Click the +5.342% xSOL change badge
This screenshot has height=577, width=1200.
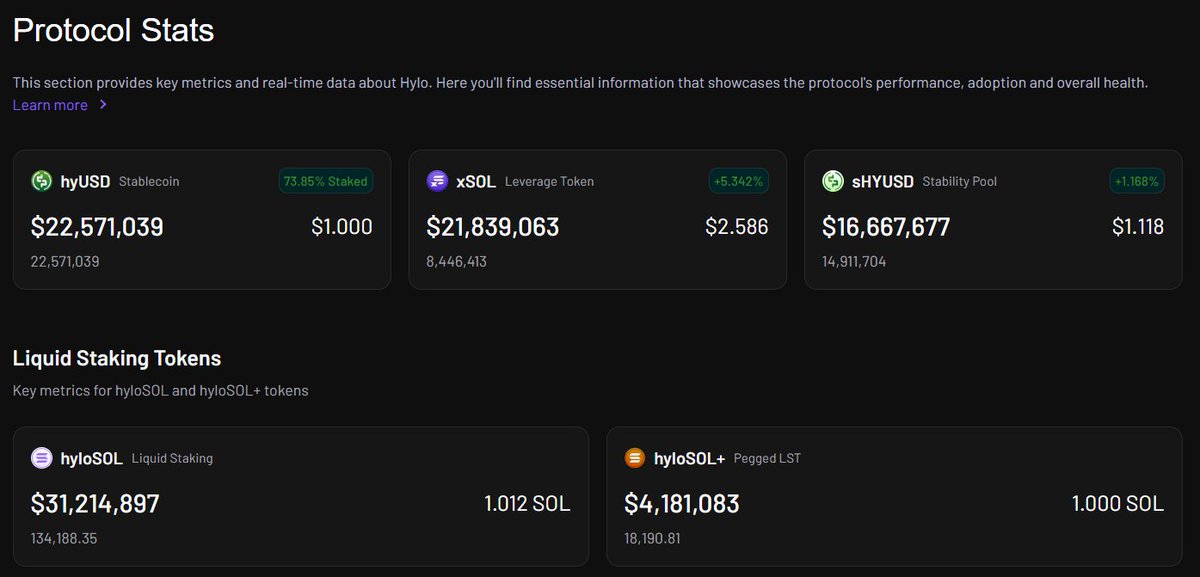click(738, 181)
